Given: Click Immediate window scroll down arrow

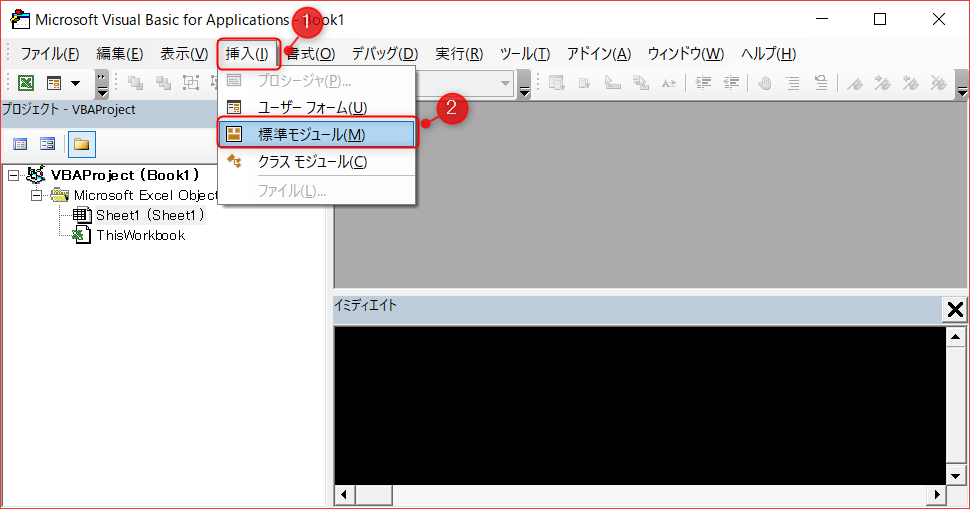Looking at the screenshot, I should click(956, 476).
